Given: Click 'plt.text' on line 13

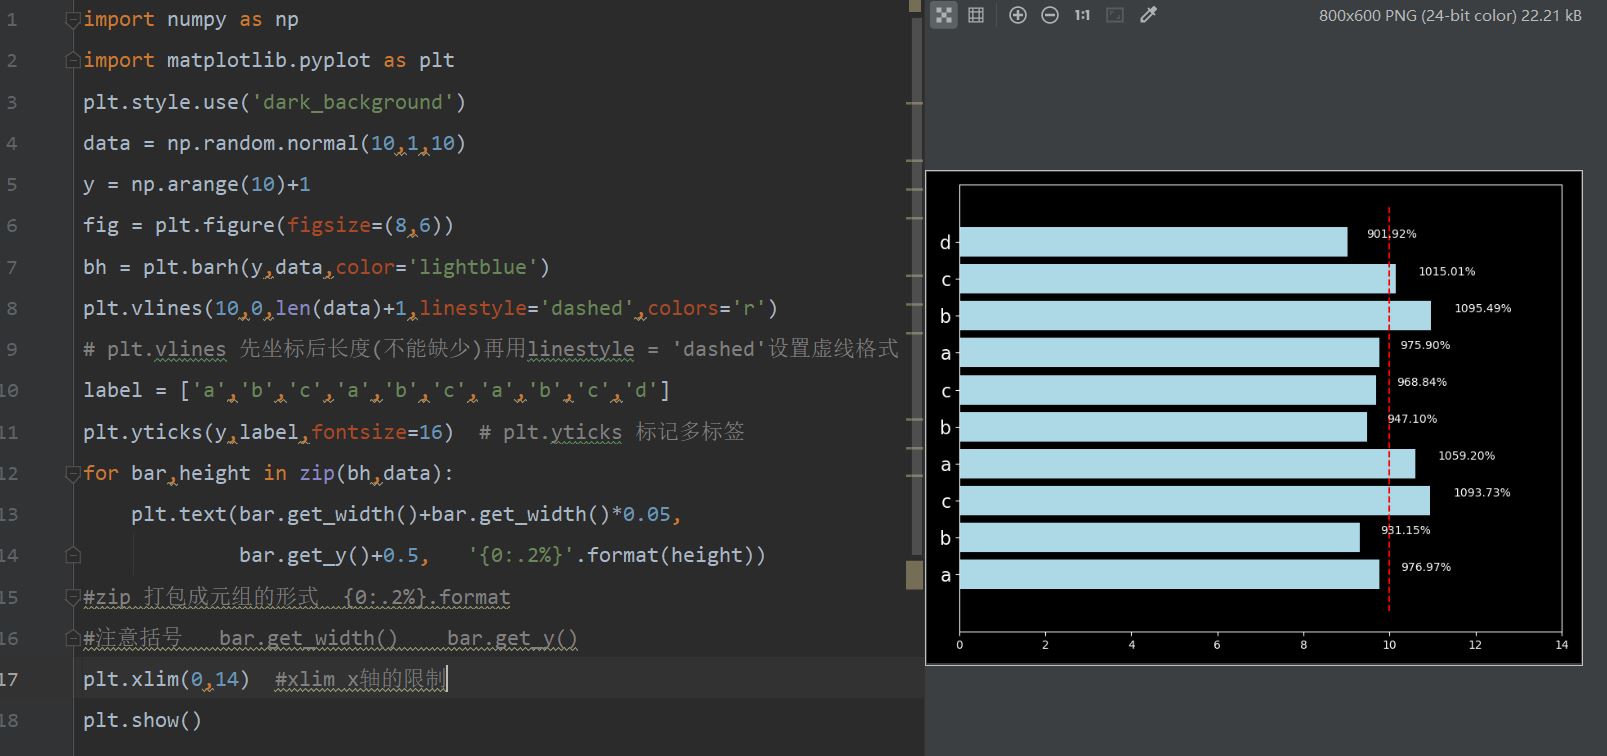Looking at the screenshot, I should click(179, 514).
